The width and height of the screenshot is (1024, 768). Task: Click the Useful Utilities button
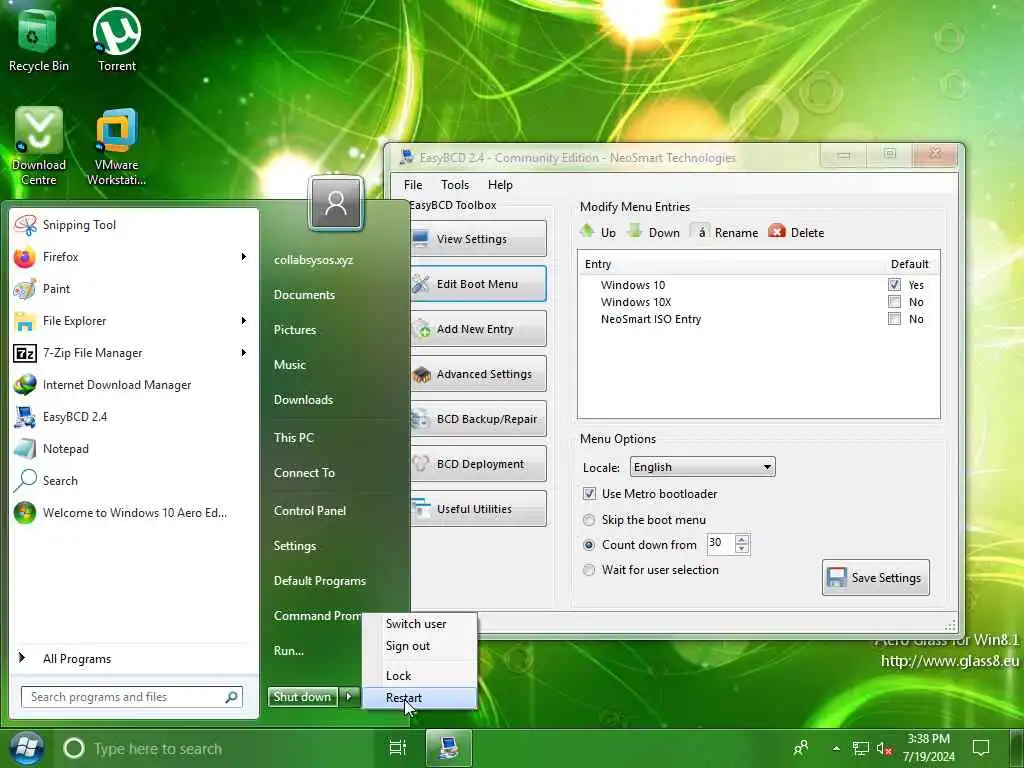coord(478,509)
